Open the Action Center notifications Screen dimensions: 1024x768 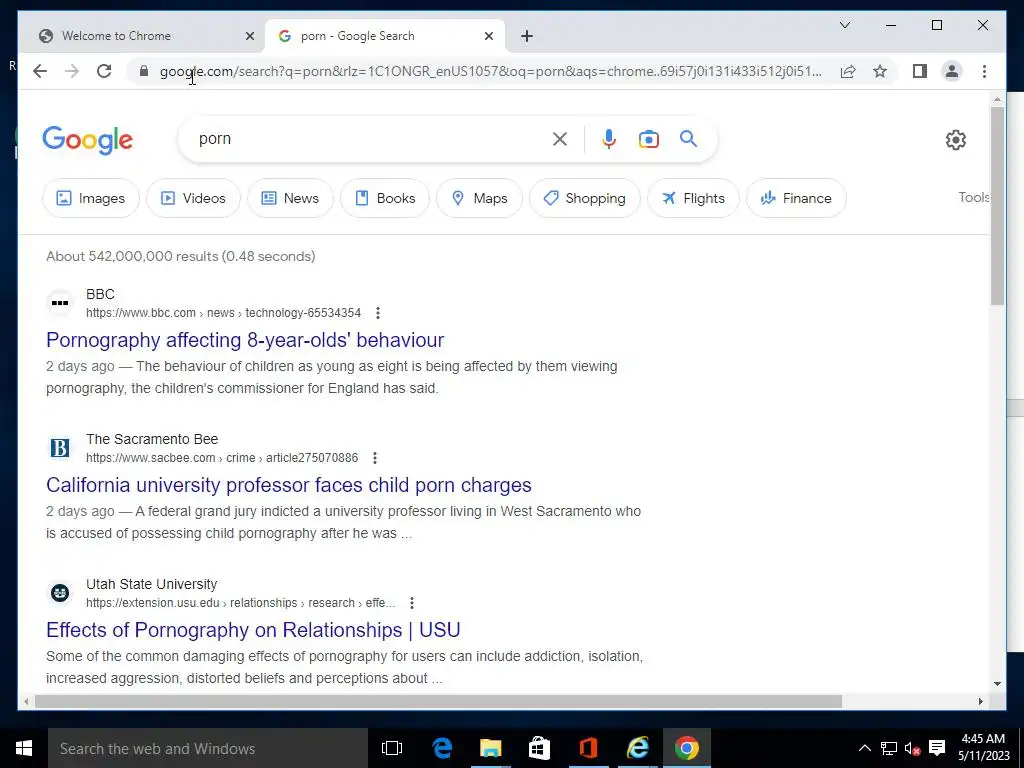(937, 748)
